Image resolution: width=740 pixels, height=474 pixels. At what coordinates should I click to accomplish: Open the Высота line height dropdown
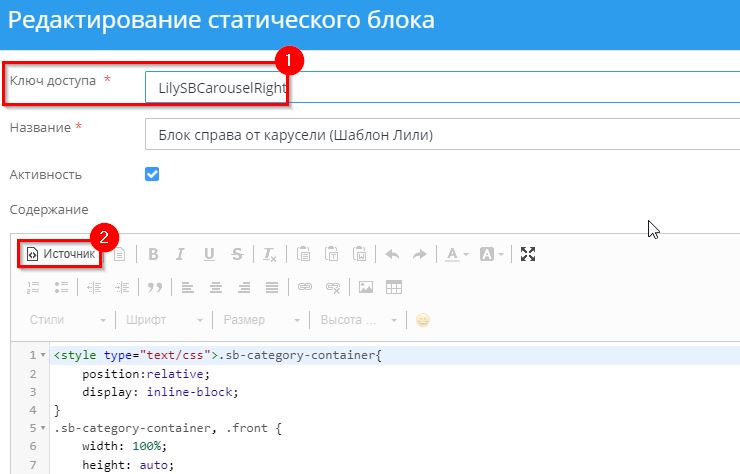[357, 320]
